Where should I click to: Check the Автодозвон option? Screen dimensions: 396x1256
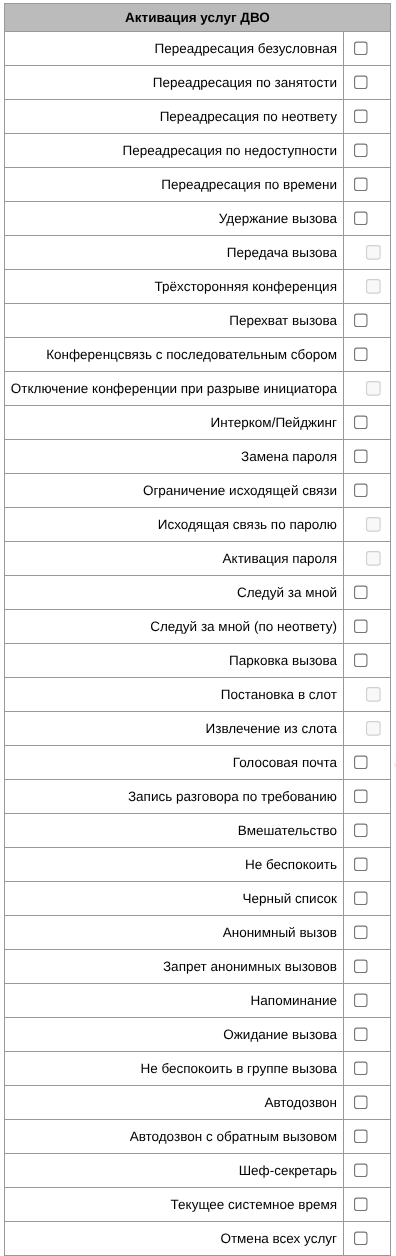(361, 1102)
